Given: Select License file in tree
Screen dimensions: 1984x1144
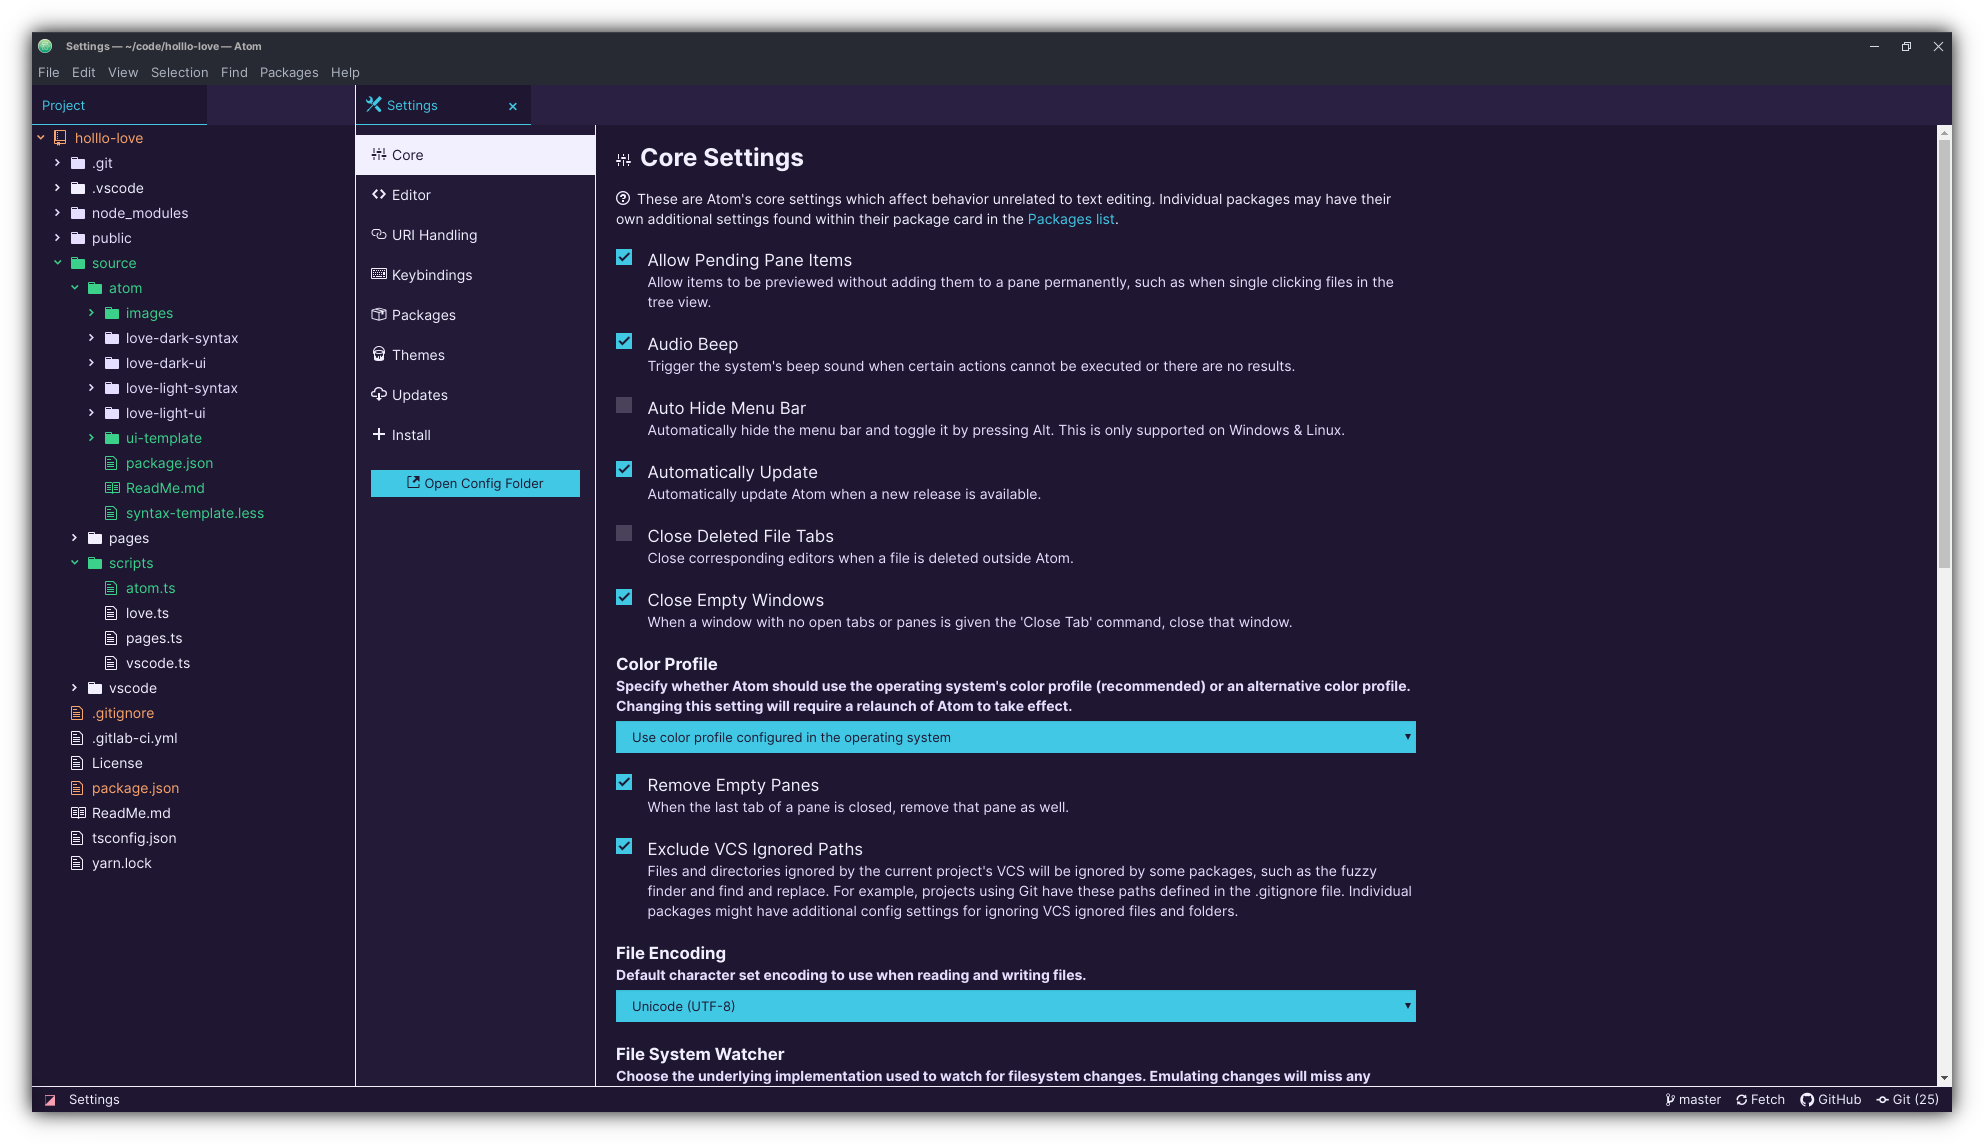Looking at the screenshot, I should 117,763.
